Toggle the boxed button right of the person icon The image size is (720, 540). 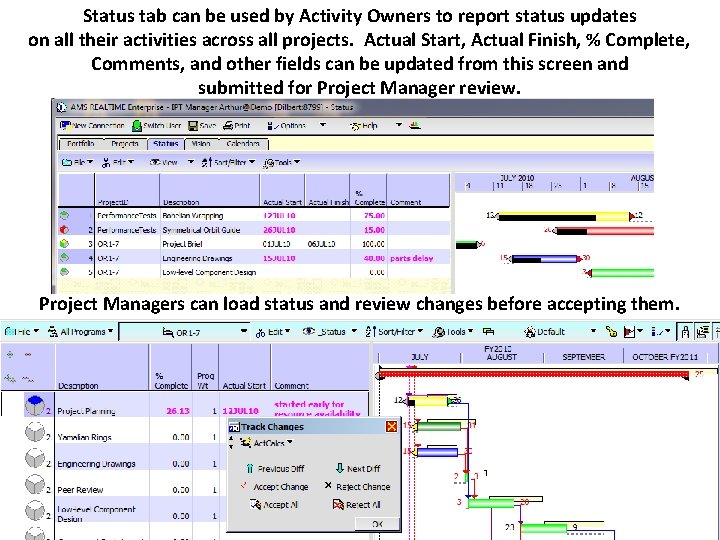pos(702,332)
